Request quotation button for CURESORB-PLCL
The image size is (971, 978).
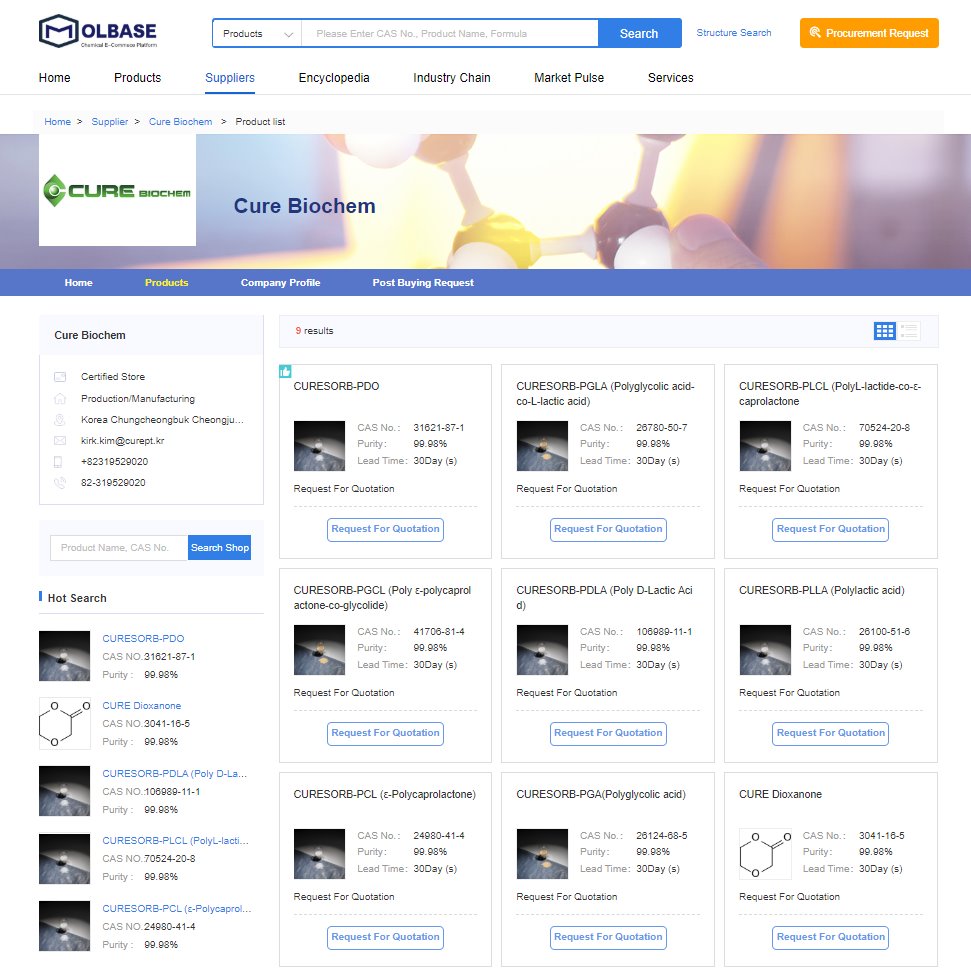click(831, 530)
